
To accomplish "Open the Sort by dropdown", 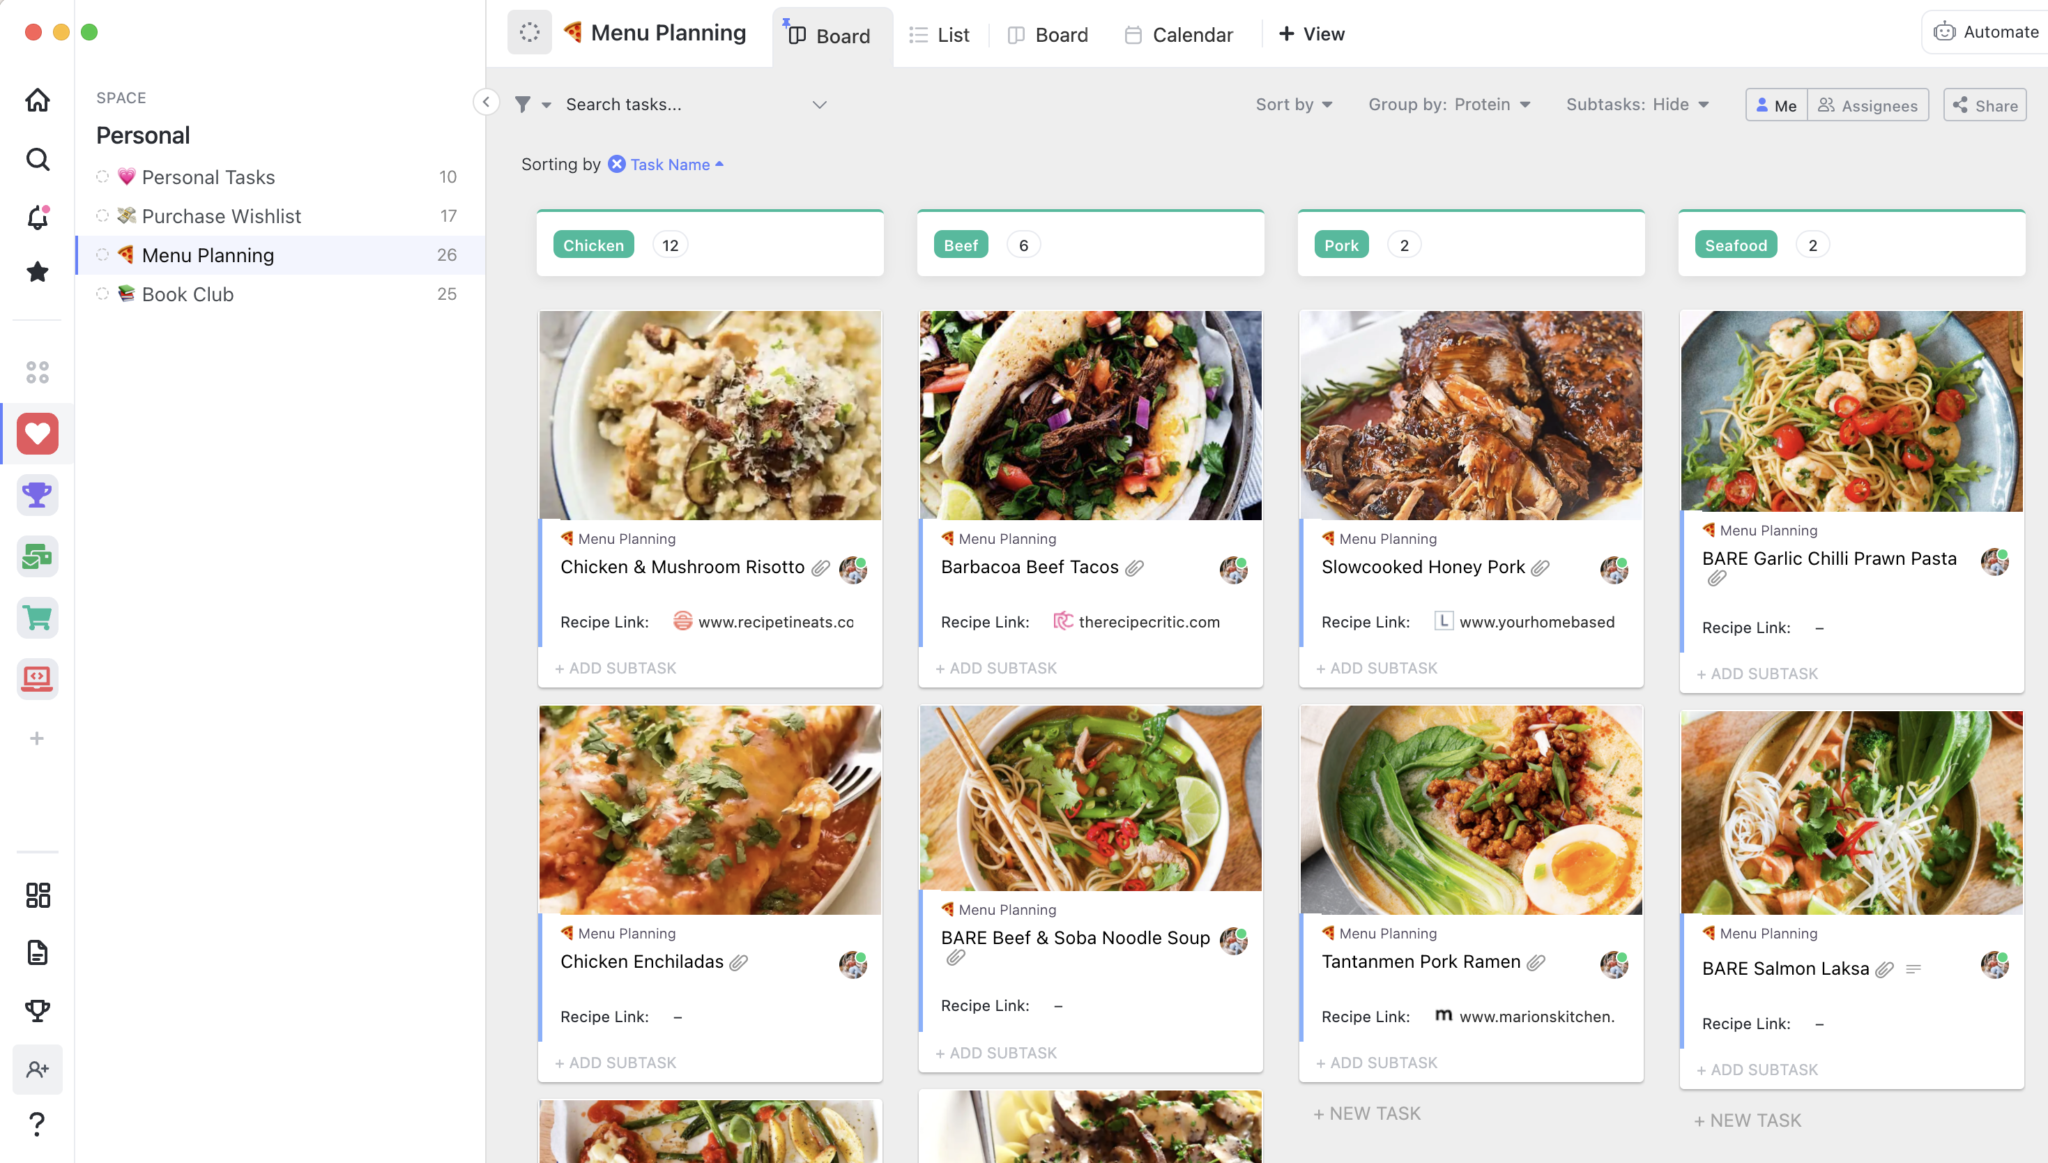I will 1293,104.
